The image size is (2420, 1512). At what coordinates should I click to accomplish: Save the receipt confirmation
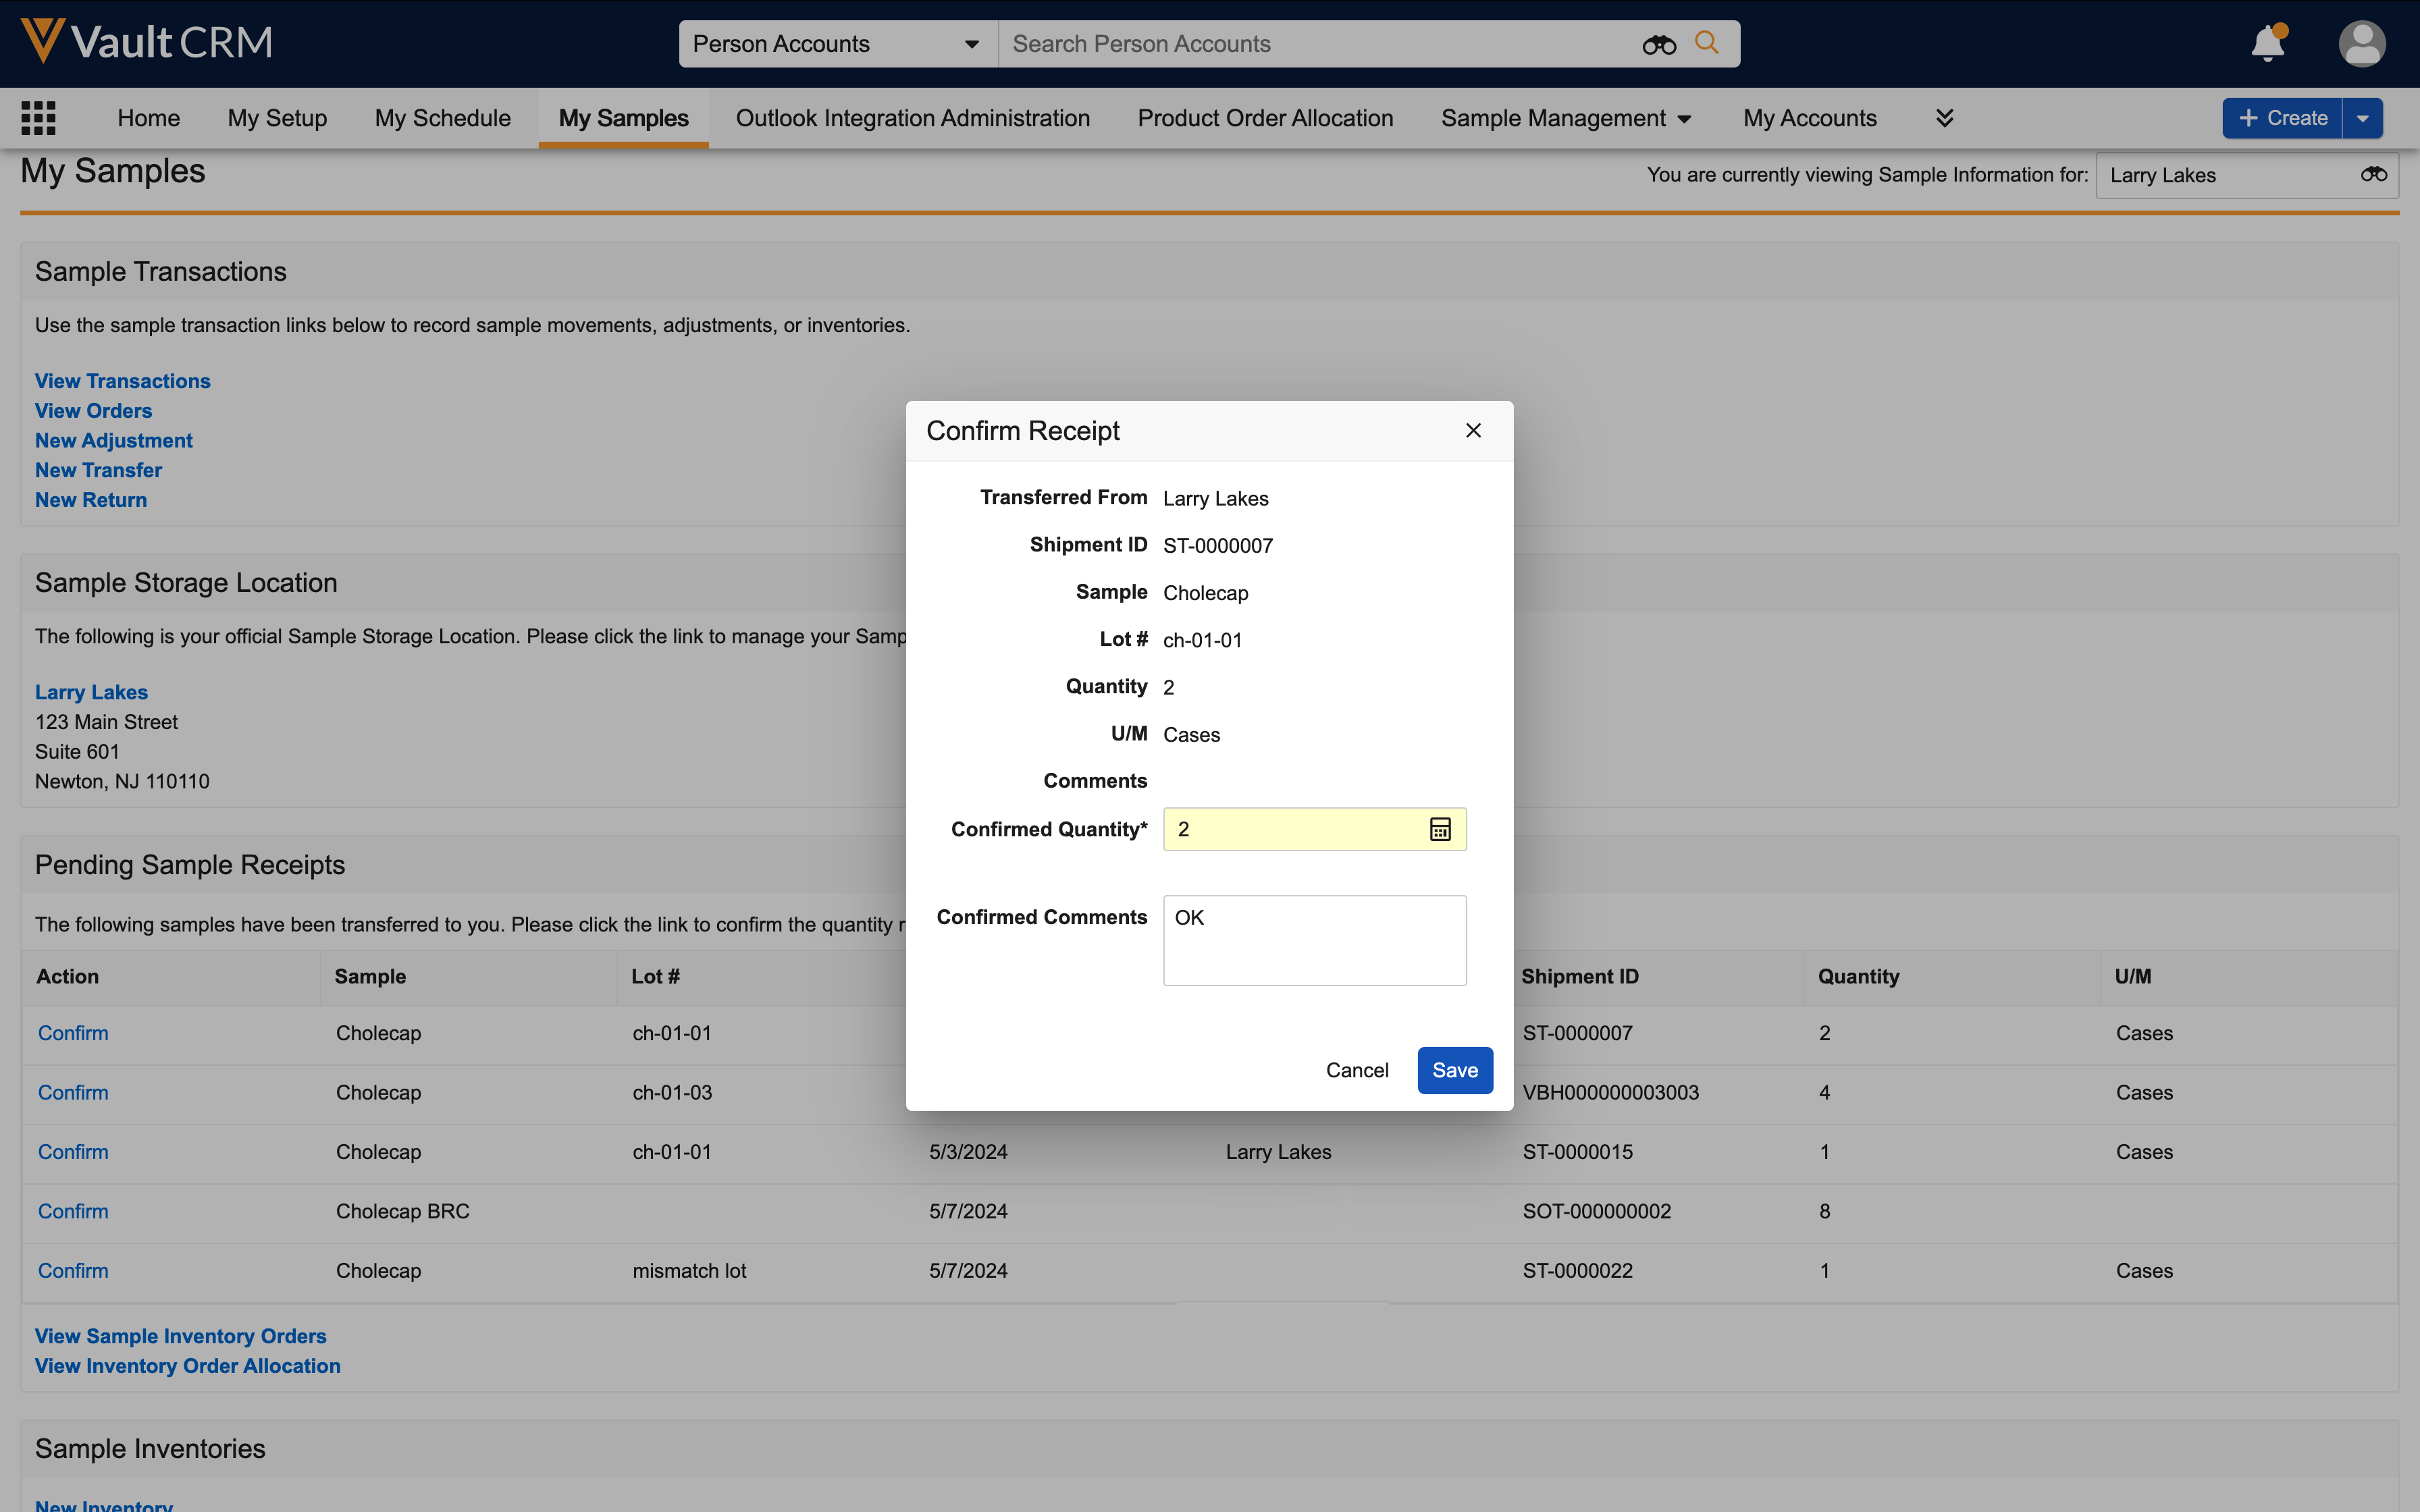point(1454,1070)
